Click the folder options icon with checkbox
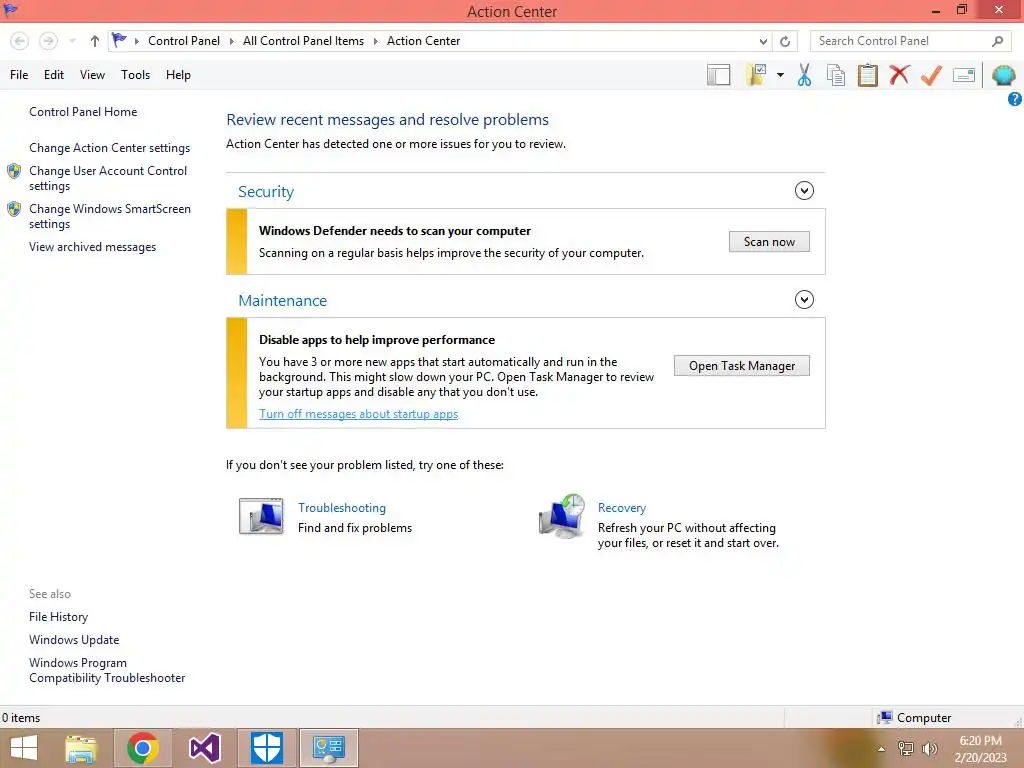1024x768 pixels. pos(756,75)
